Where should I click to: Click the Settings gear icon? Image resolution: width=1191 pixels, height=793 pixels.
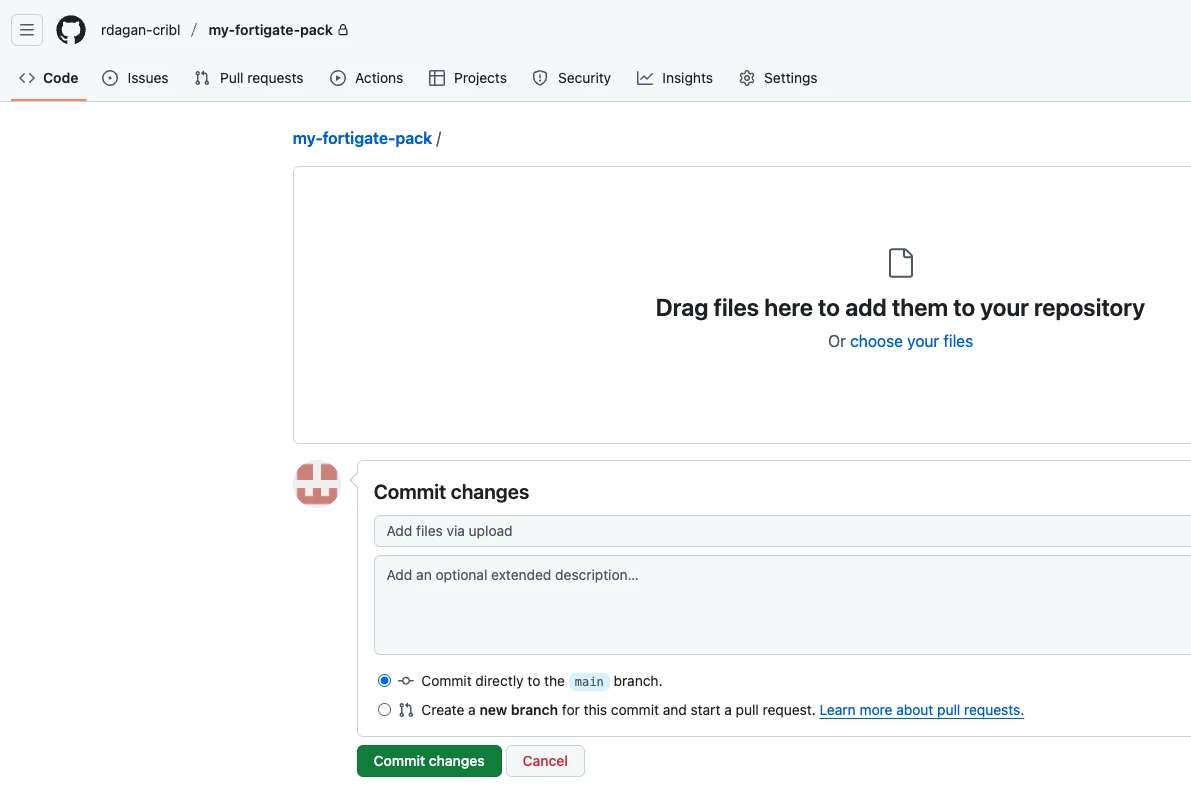click(747, 78)
